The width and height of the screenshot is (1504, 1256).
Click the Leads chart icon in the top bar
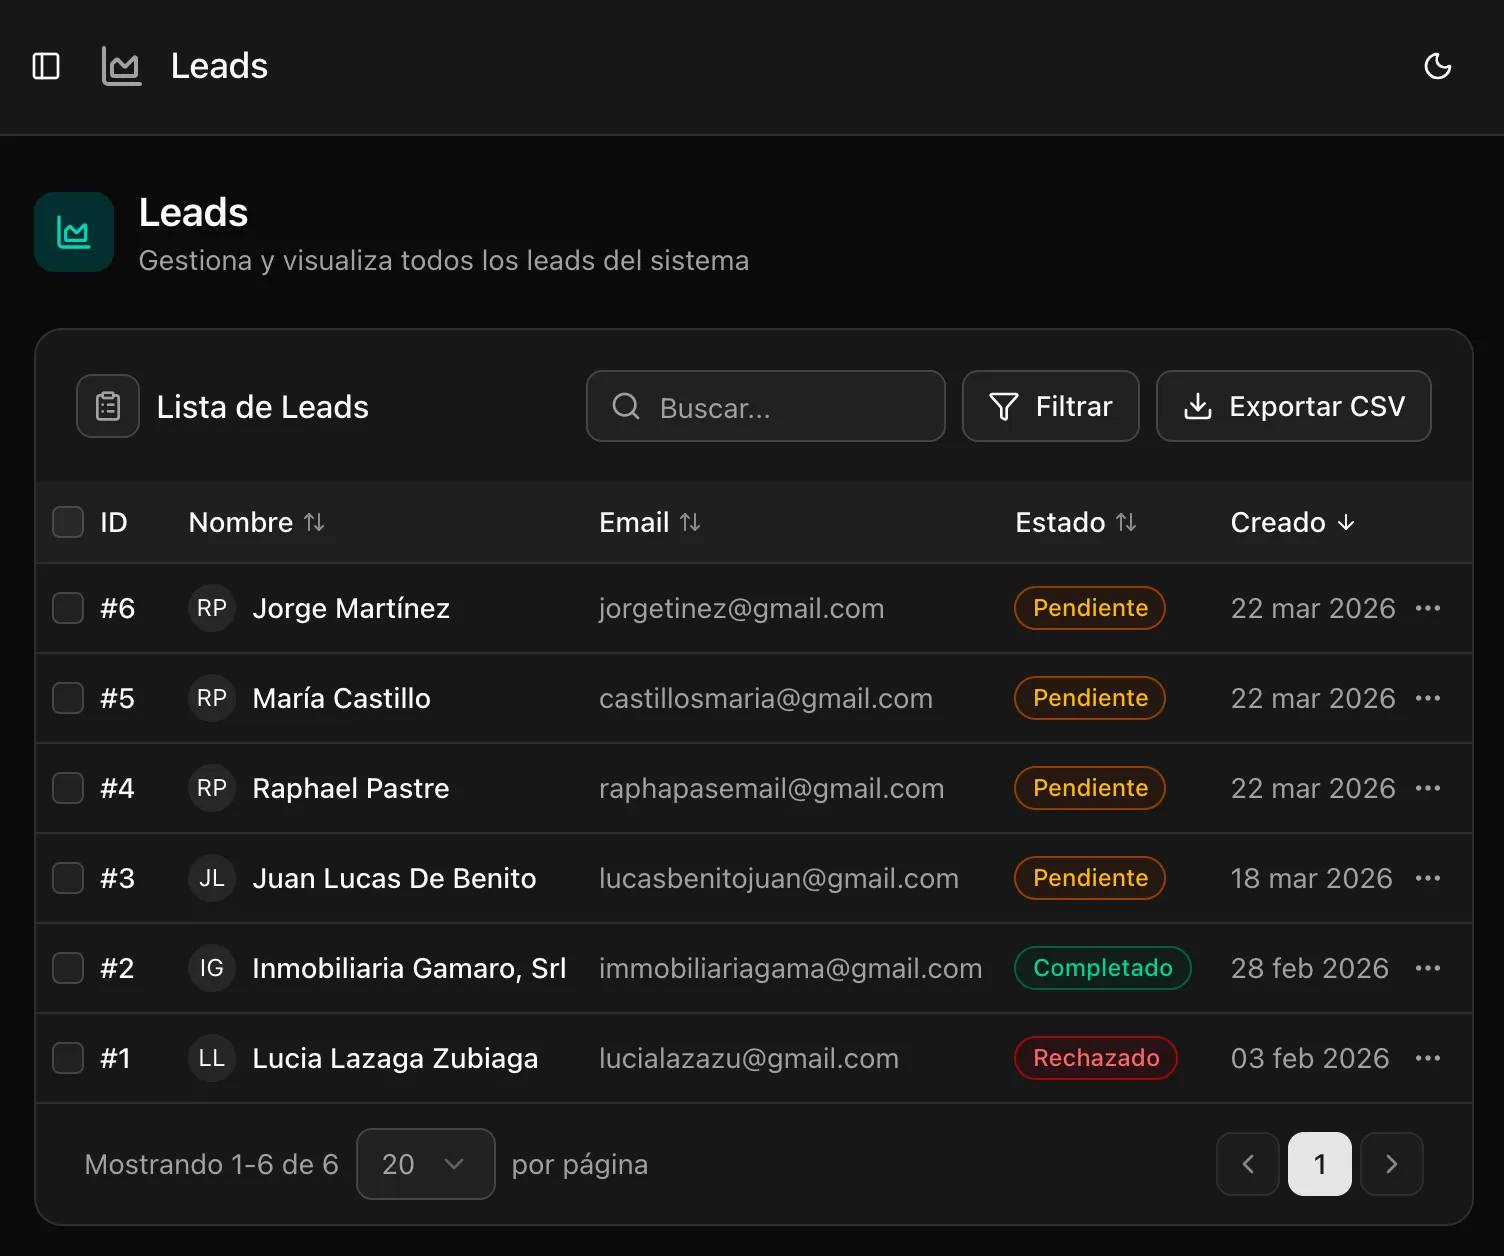[x=121, y=66]
